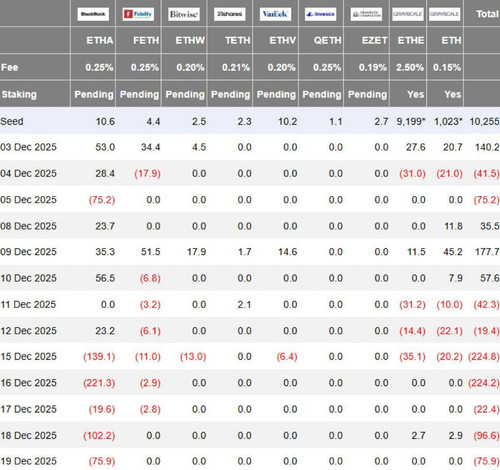The width and height of the screenshot is (500, 470).
Task: Click the 08 Dec 2025 date label
Action: pos(28,226)
